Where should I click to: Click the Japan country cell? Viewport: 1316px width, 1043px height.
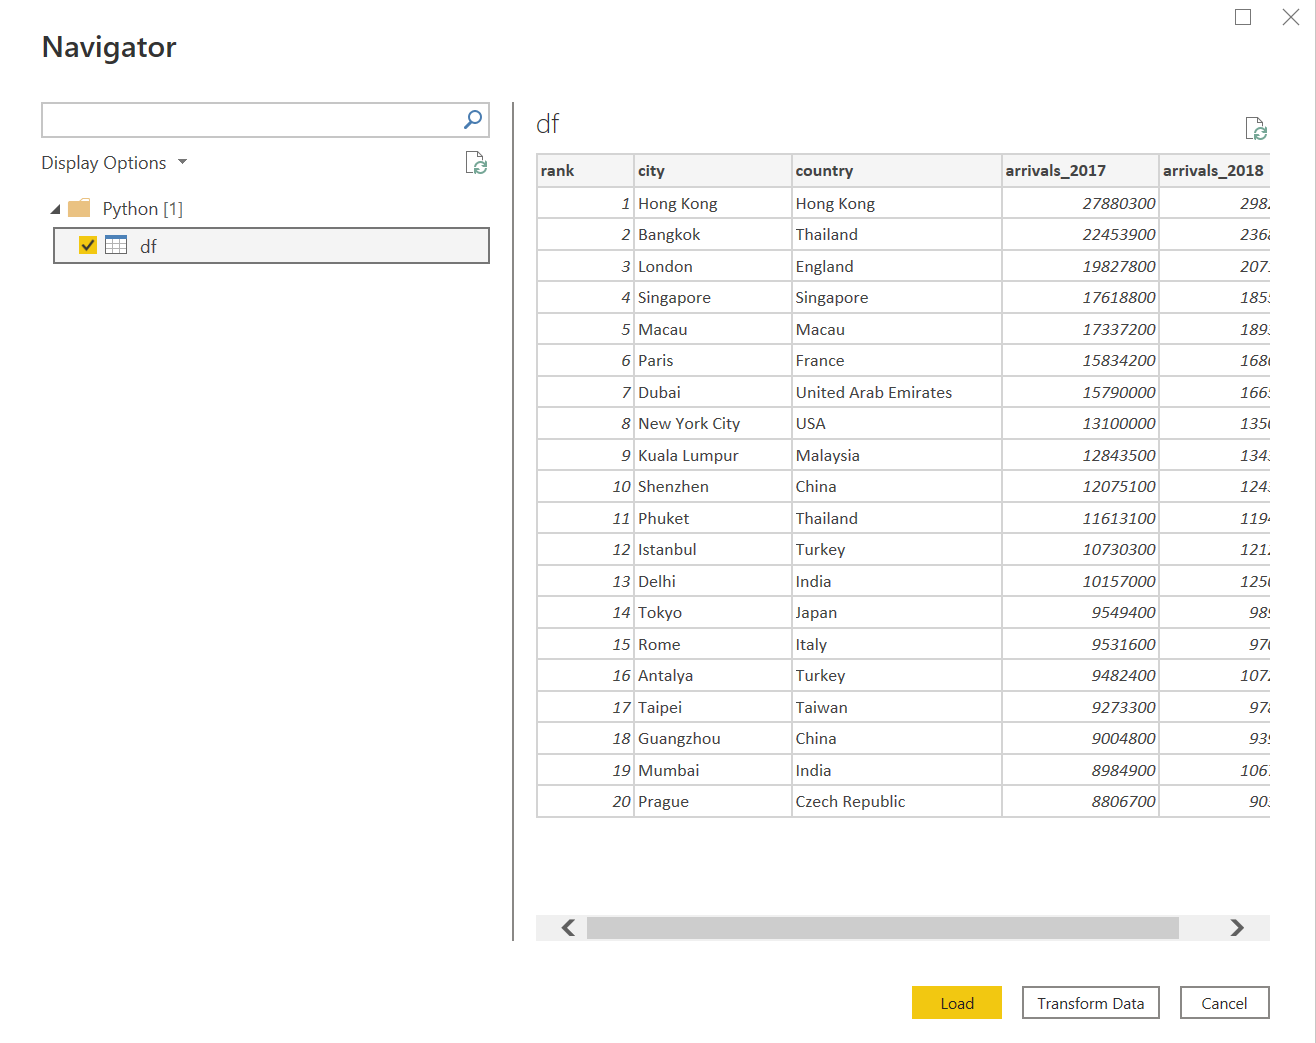tap(897, 612)
